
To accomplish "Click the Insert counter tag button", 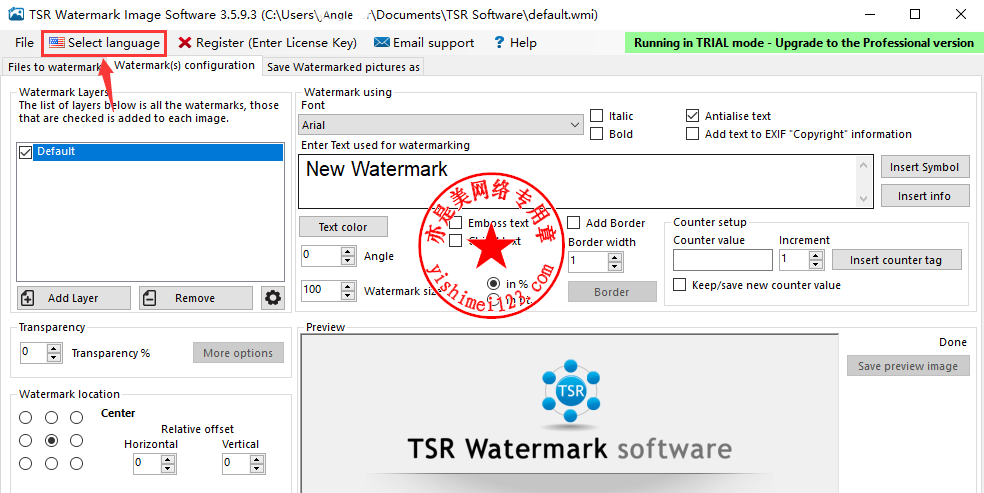I will point(897,260).
